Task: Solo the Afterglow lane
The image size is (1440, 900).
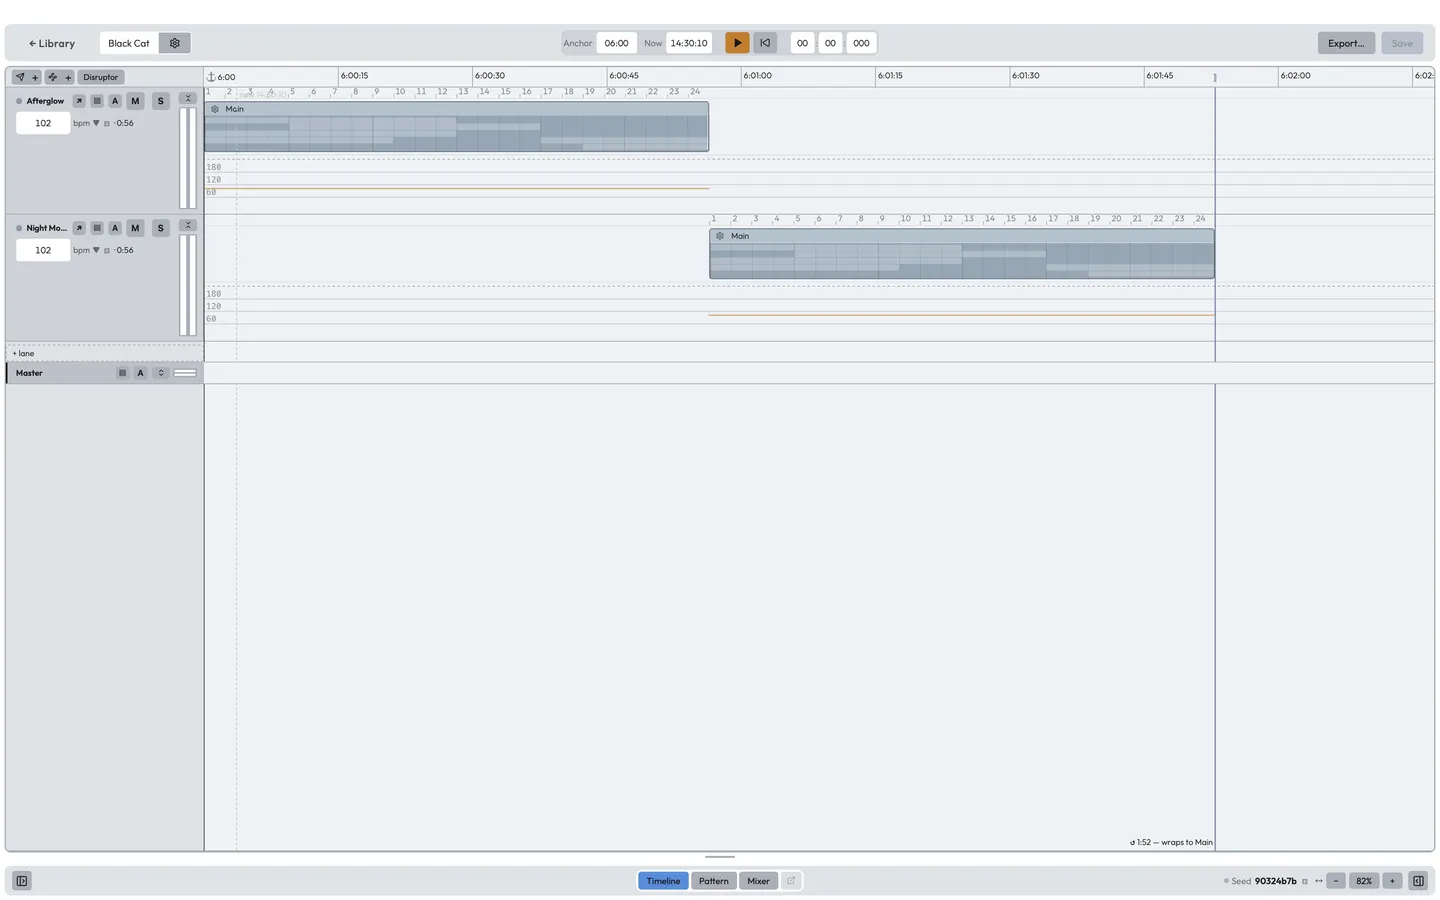Action: coord(160,101)
